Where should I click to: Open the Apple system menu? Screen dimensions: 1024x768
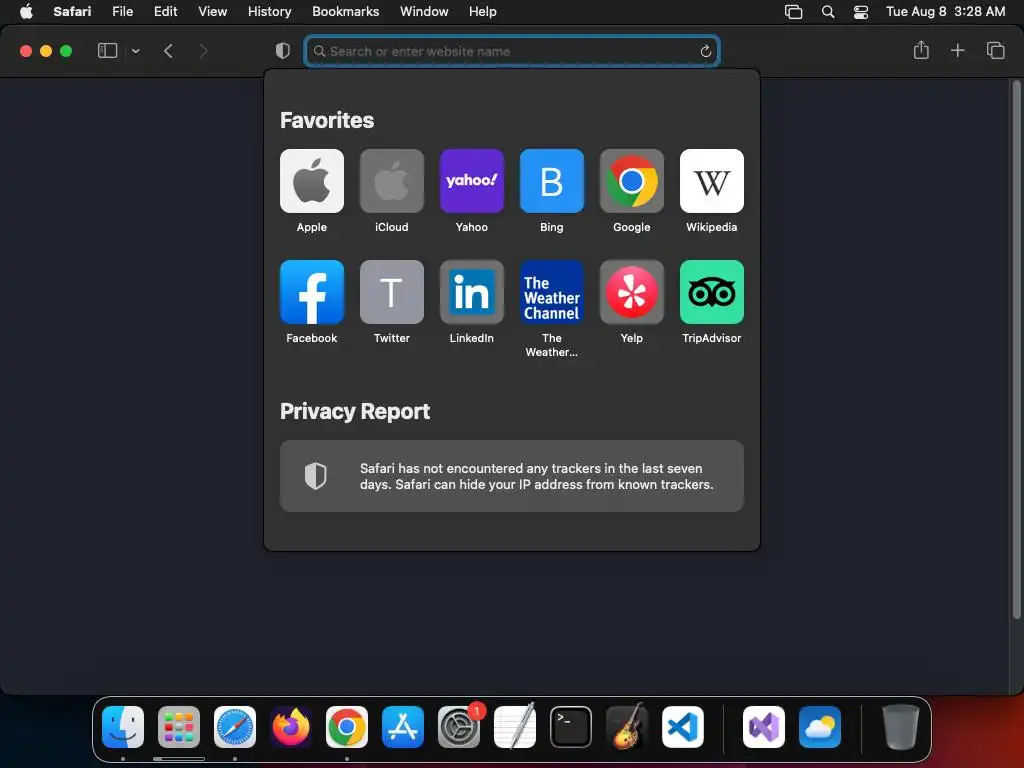coord(26,12)
